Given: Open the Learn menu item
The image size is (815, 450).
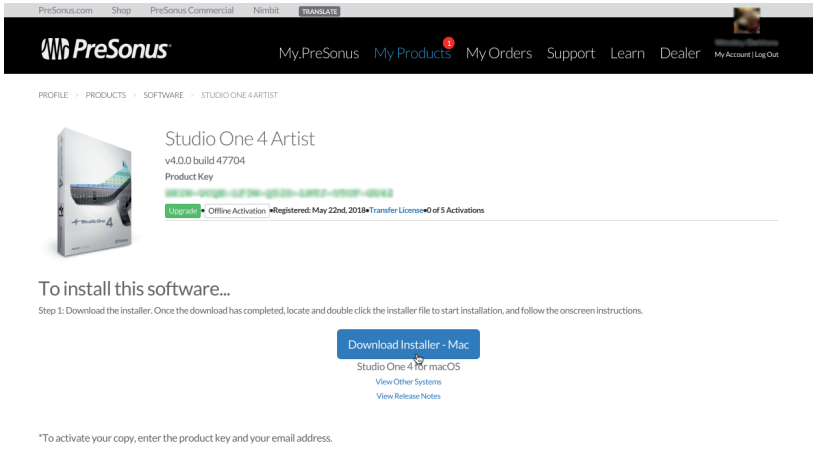Looking at the screenshot, I should (627, 53).
